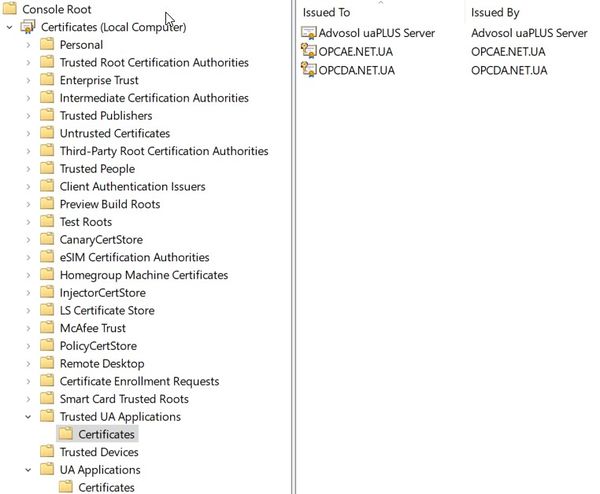
Task: Click the Enterprise Trust folder icon
Action: coord(47,80)
